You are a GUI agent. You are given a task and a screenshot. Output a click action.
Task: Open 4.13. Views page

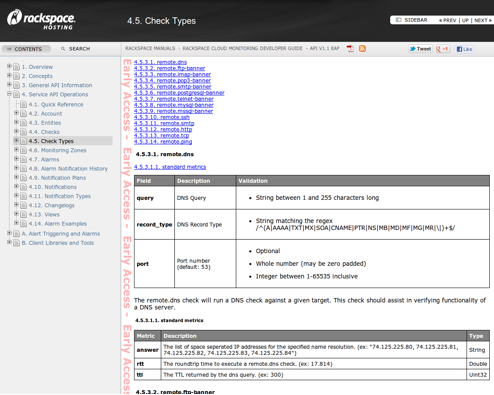coord(44,214)
